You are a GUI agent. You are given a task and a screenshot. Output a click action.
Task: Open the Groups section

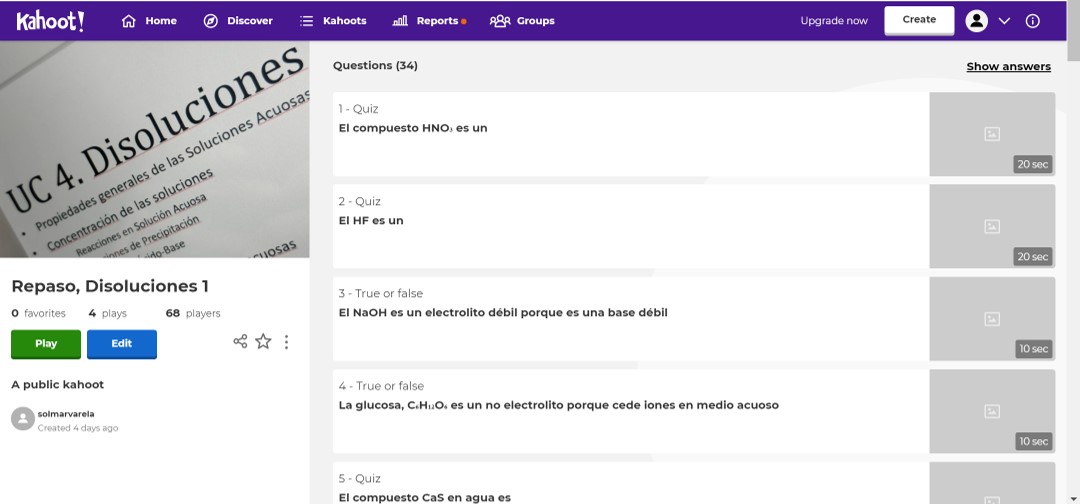522,21
